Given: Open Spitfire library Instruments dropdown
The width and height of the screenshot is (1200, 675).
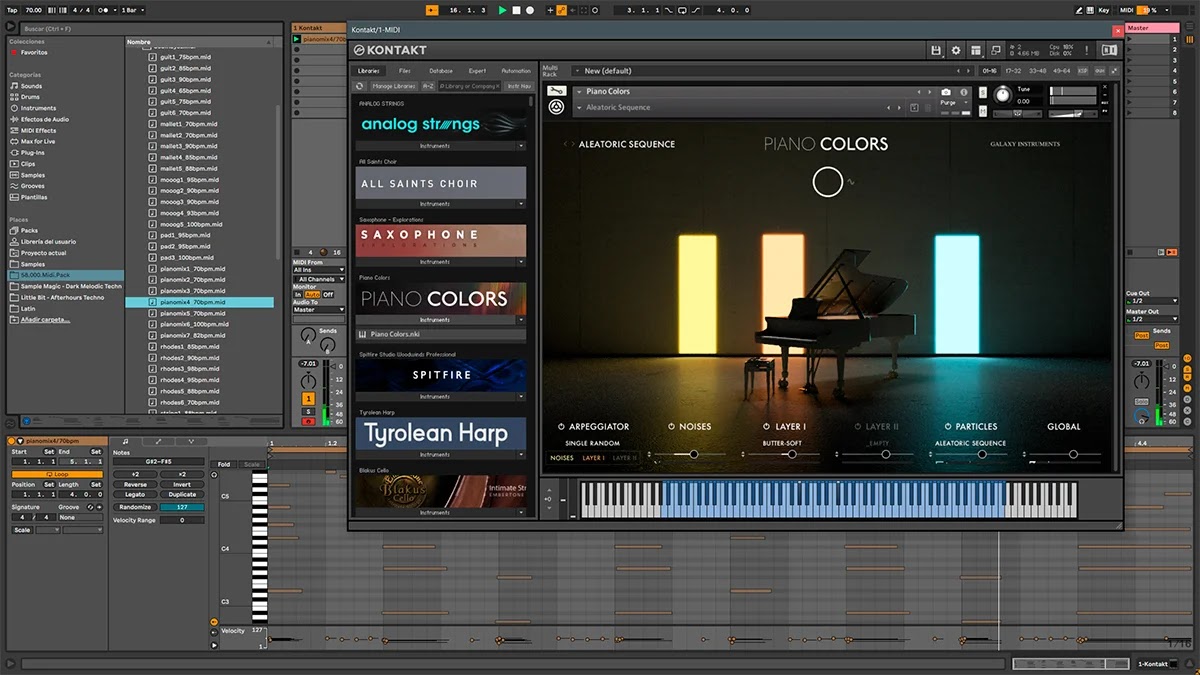Looking at the screenshot, I should (x=521, y=397).
